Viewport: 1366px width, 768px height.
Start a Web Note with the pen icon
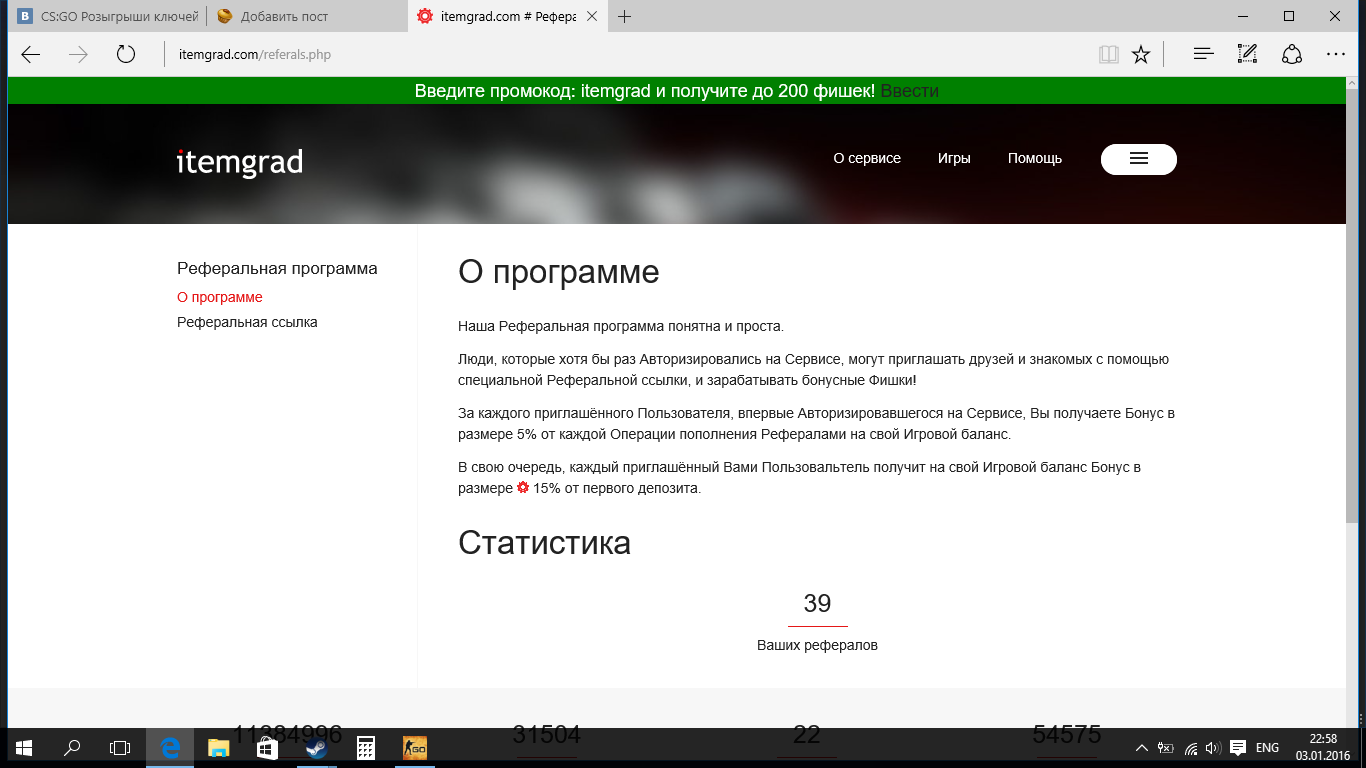[x=1247, y=55]
